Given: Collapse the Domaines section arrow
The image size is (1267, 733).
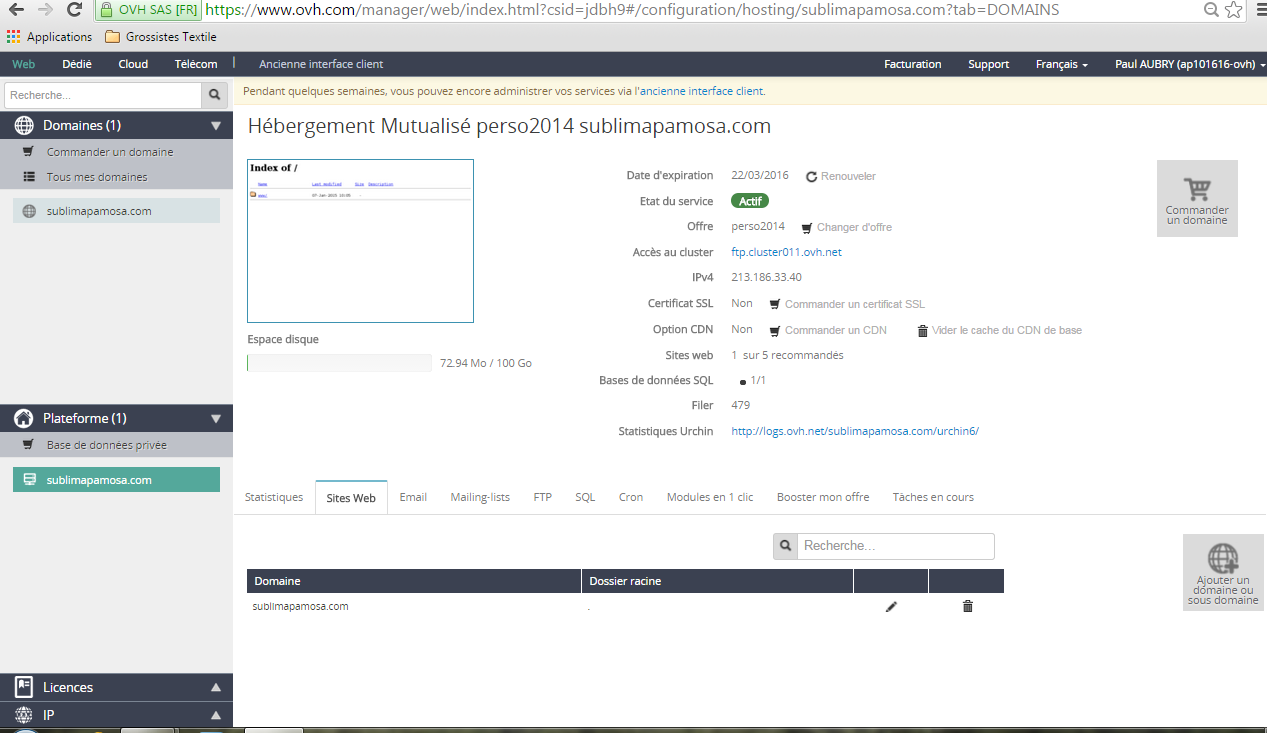Looking at the screenshot, I should [216, 126].
